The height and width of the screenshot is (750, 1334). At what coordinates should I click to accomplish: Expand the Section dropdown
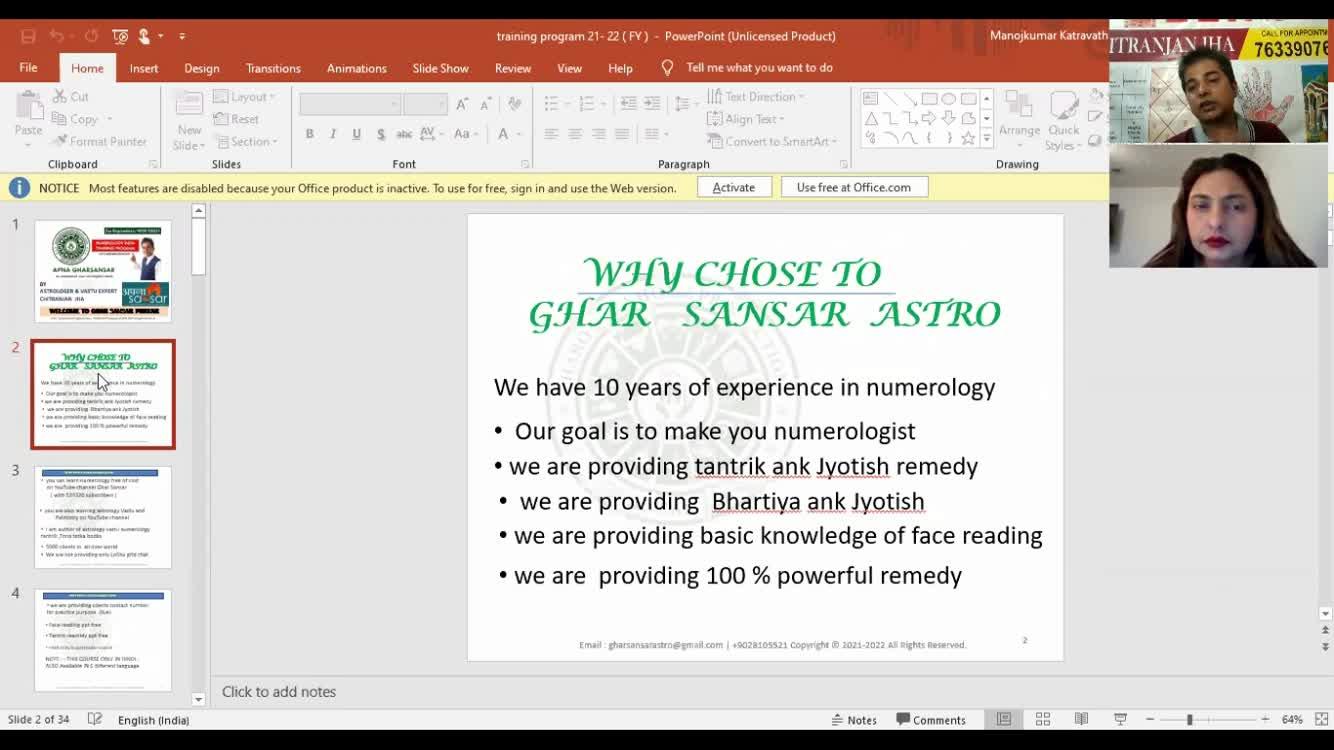[246, 142]
